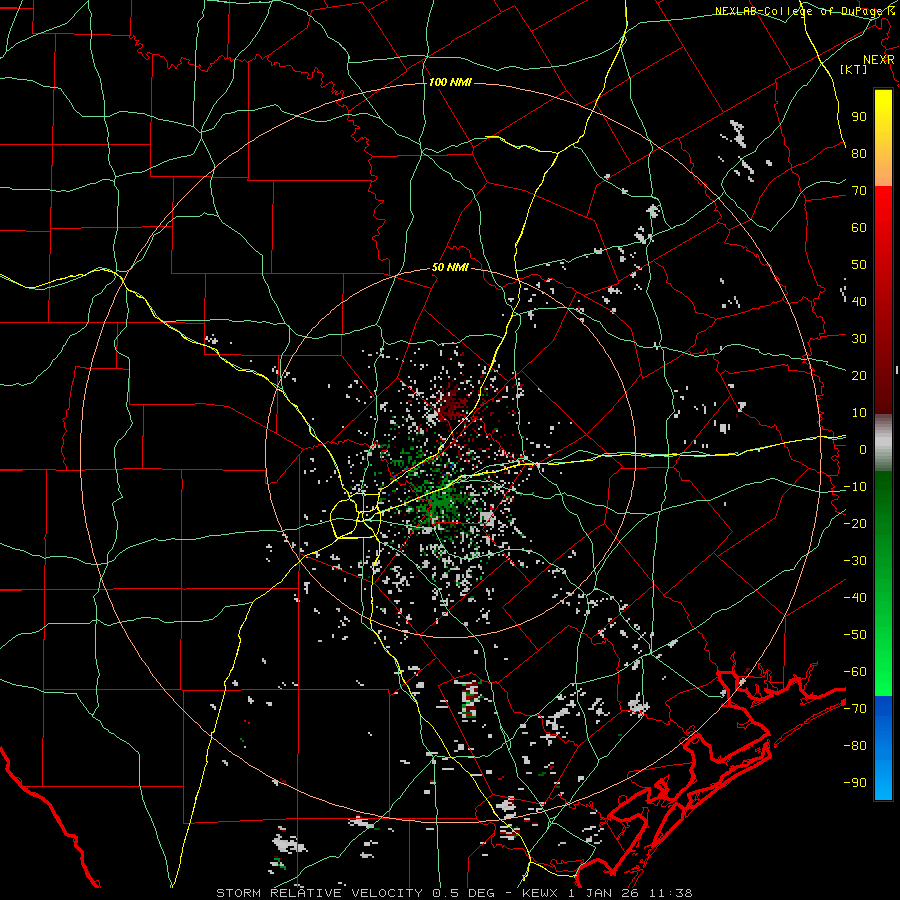Click the -60 value on the velocity scale

[x=855, y=672]
